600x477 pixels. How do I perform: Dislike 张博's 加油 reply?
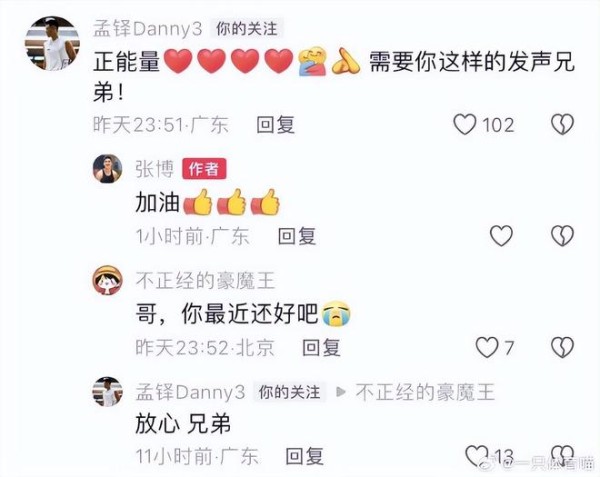[x=562, y=235]
